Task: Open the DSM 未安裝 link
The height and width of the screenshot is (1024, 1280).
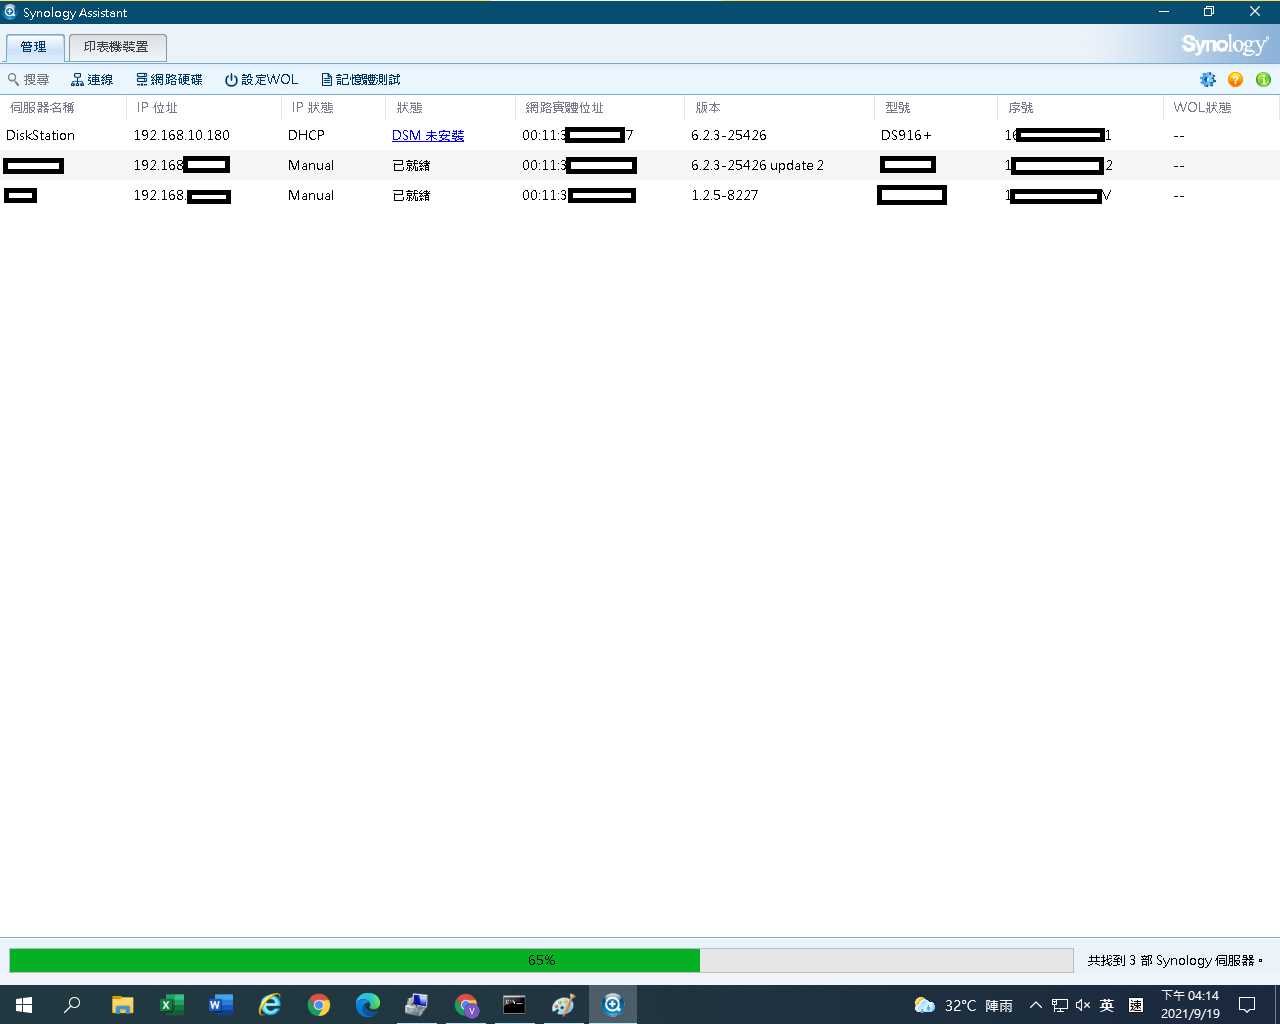Action: coord(428,135)
